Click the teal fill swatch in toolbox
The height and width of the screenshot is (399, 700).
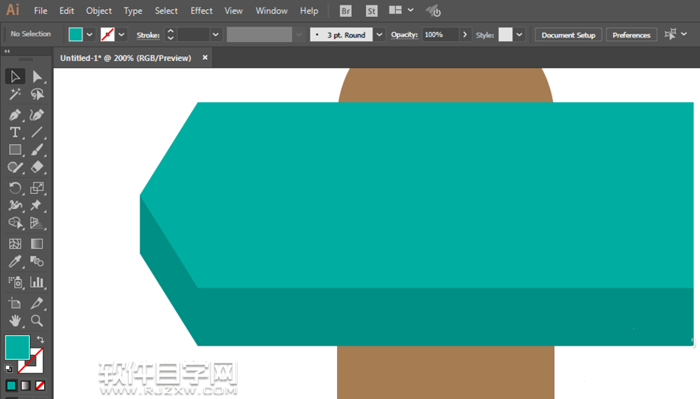coord(17,347)
